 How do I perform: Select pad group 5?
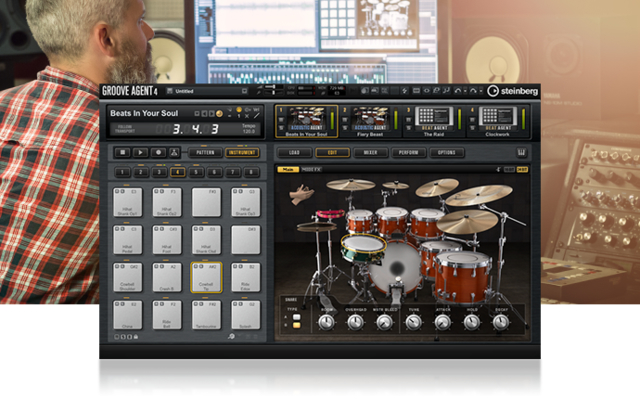196,172
